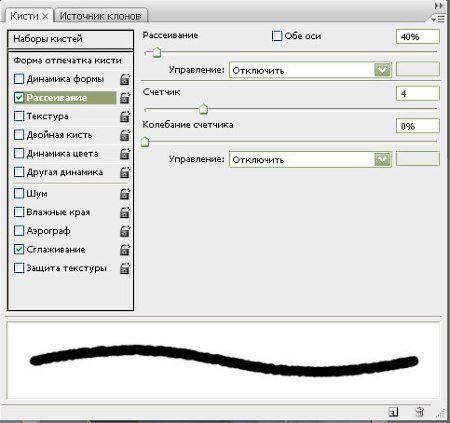
Task: Toggle lock icon for Рассеивание row
Action: (125, 98)
